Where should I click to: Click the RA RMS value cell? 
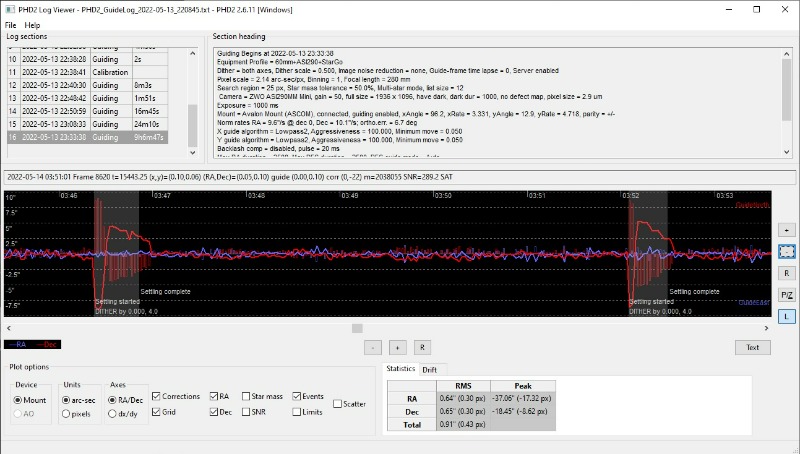463,398
